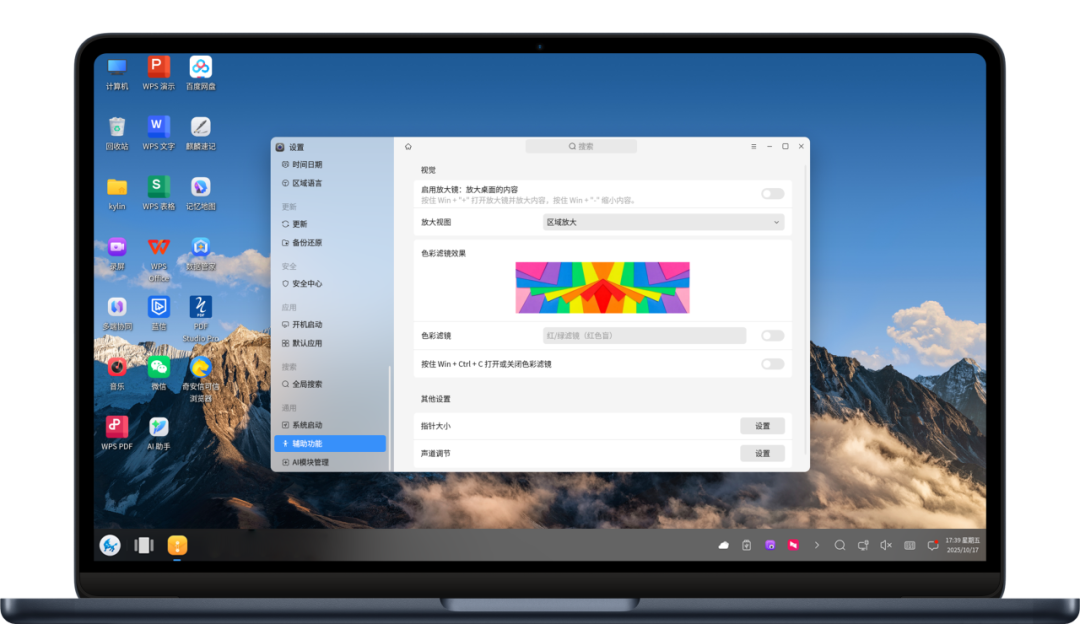
Task: Click the 搜索 search field in Settings
Action: click(581, 146)
